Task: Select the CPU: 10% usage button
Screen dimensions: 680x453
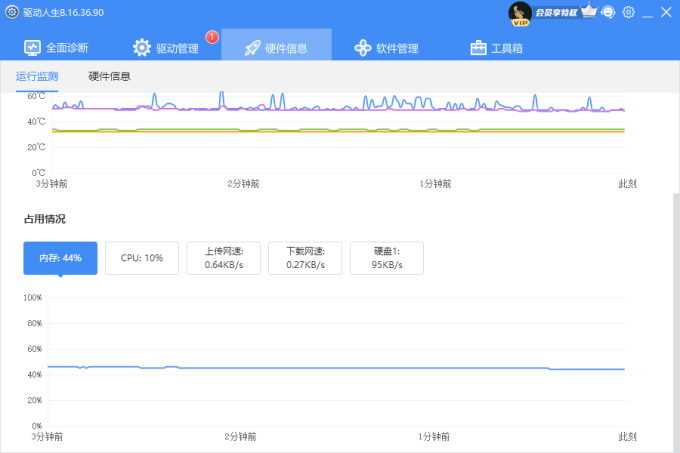Action: click(142, 258)
